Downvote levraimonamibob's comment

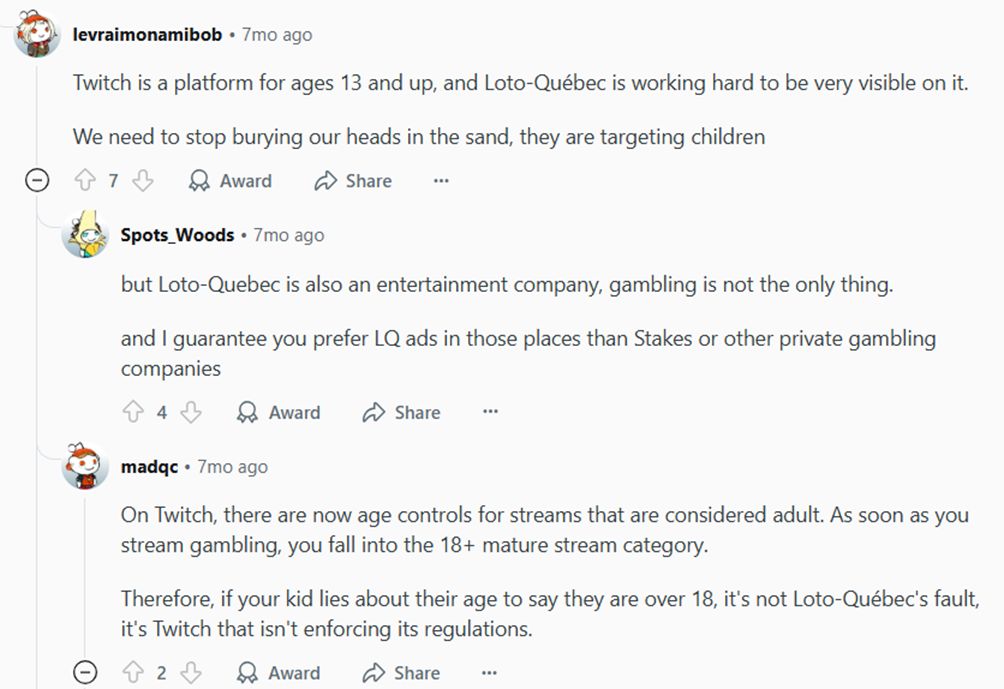pos(143,181)
